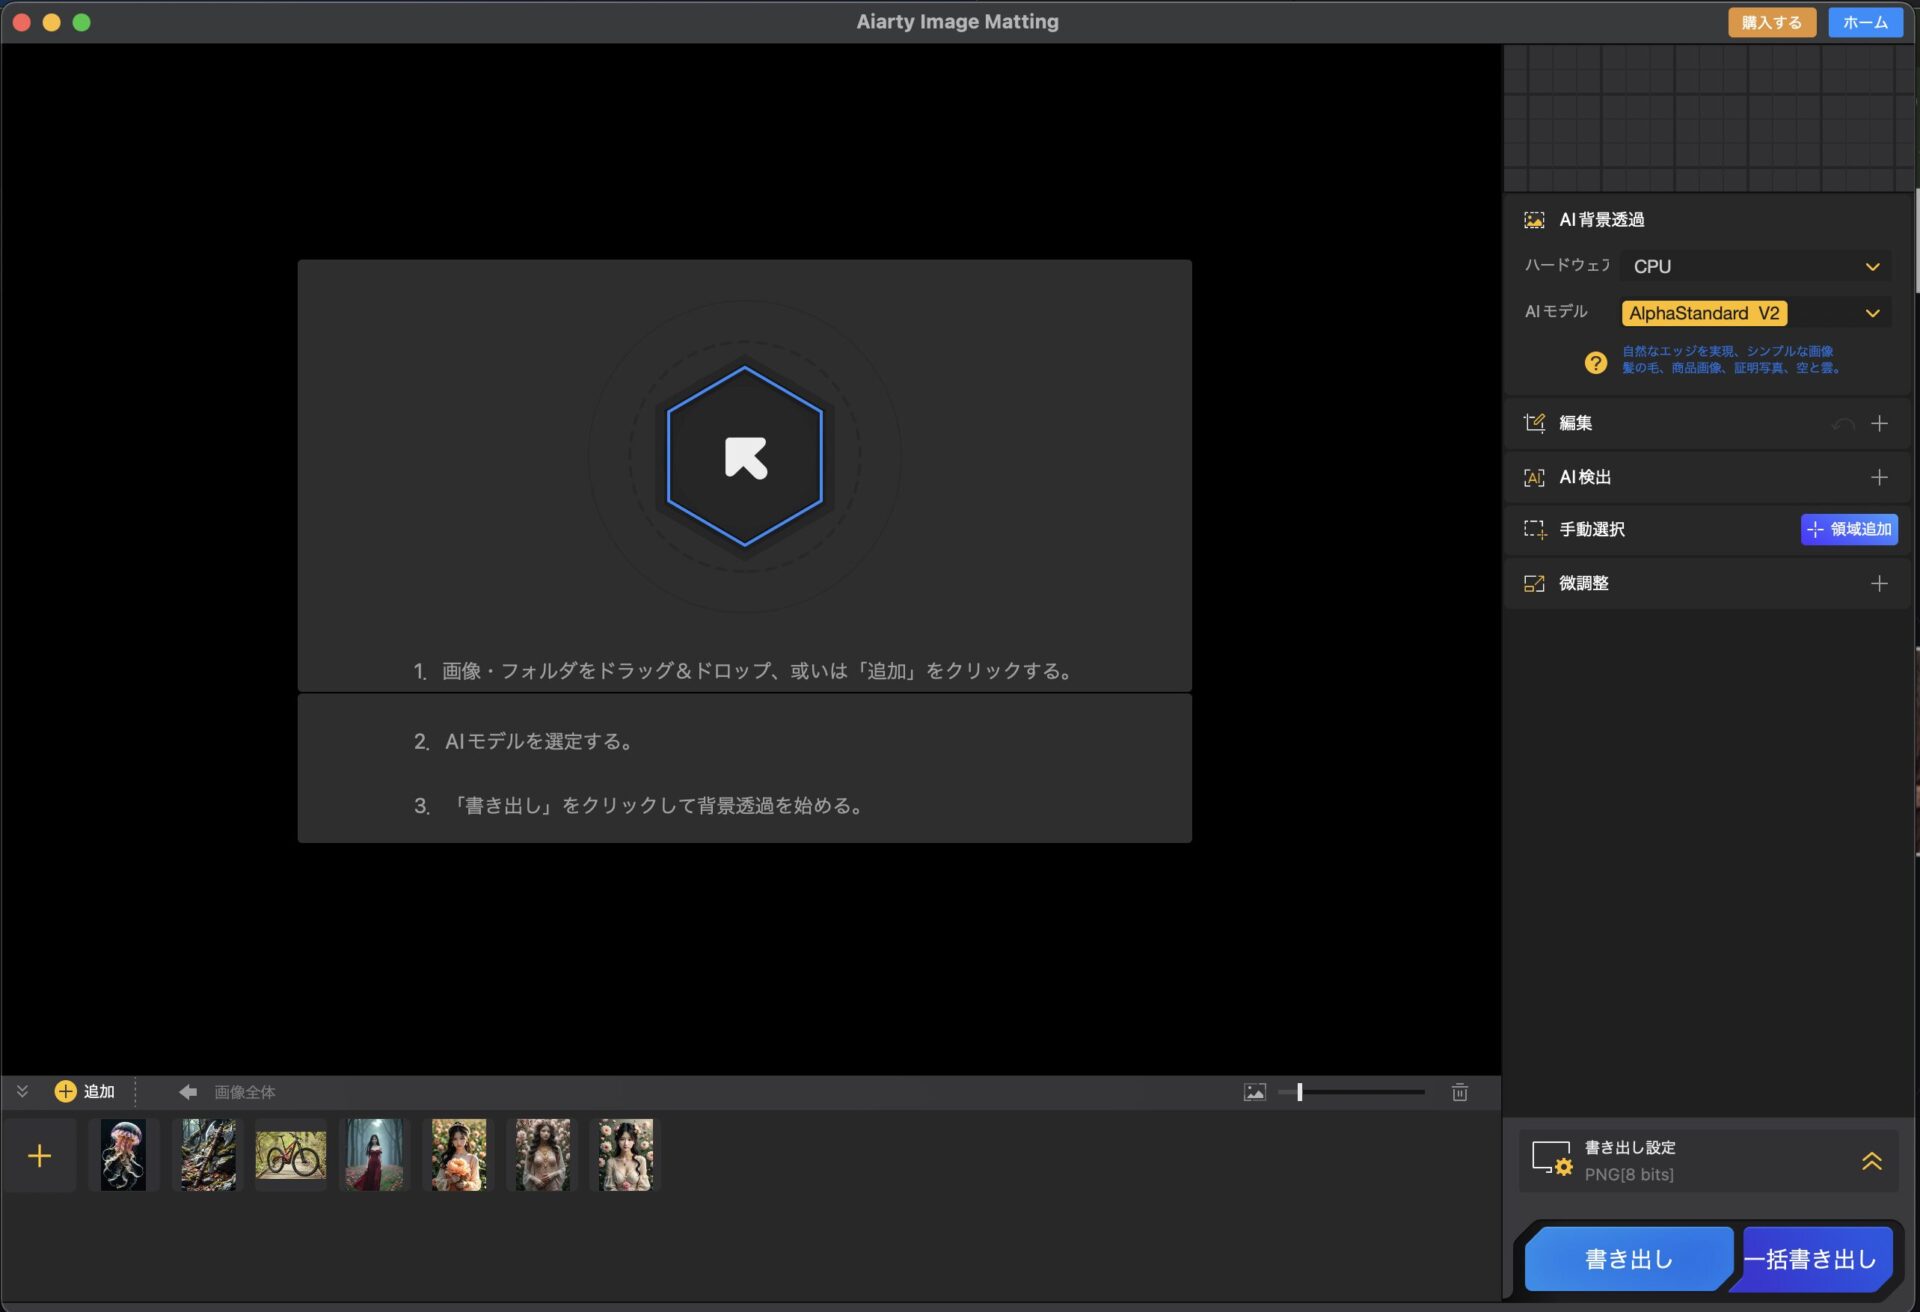The width and height of the screenshot is (1920, 1312).
Task: Click the 購入する button
Action: click(1771, 22)
